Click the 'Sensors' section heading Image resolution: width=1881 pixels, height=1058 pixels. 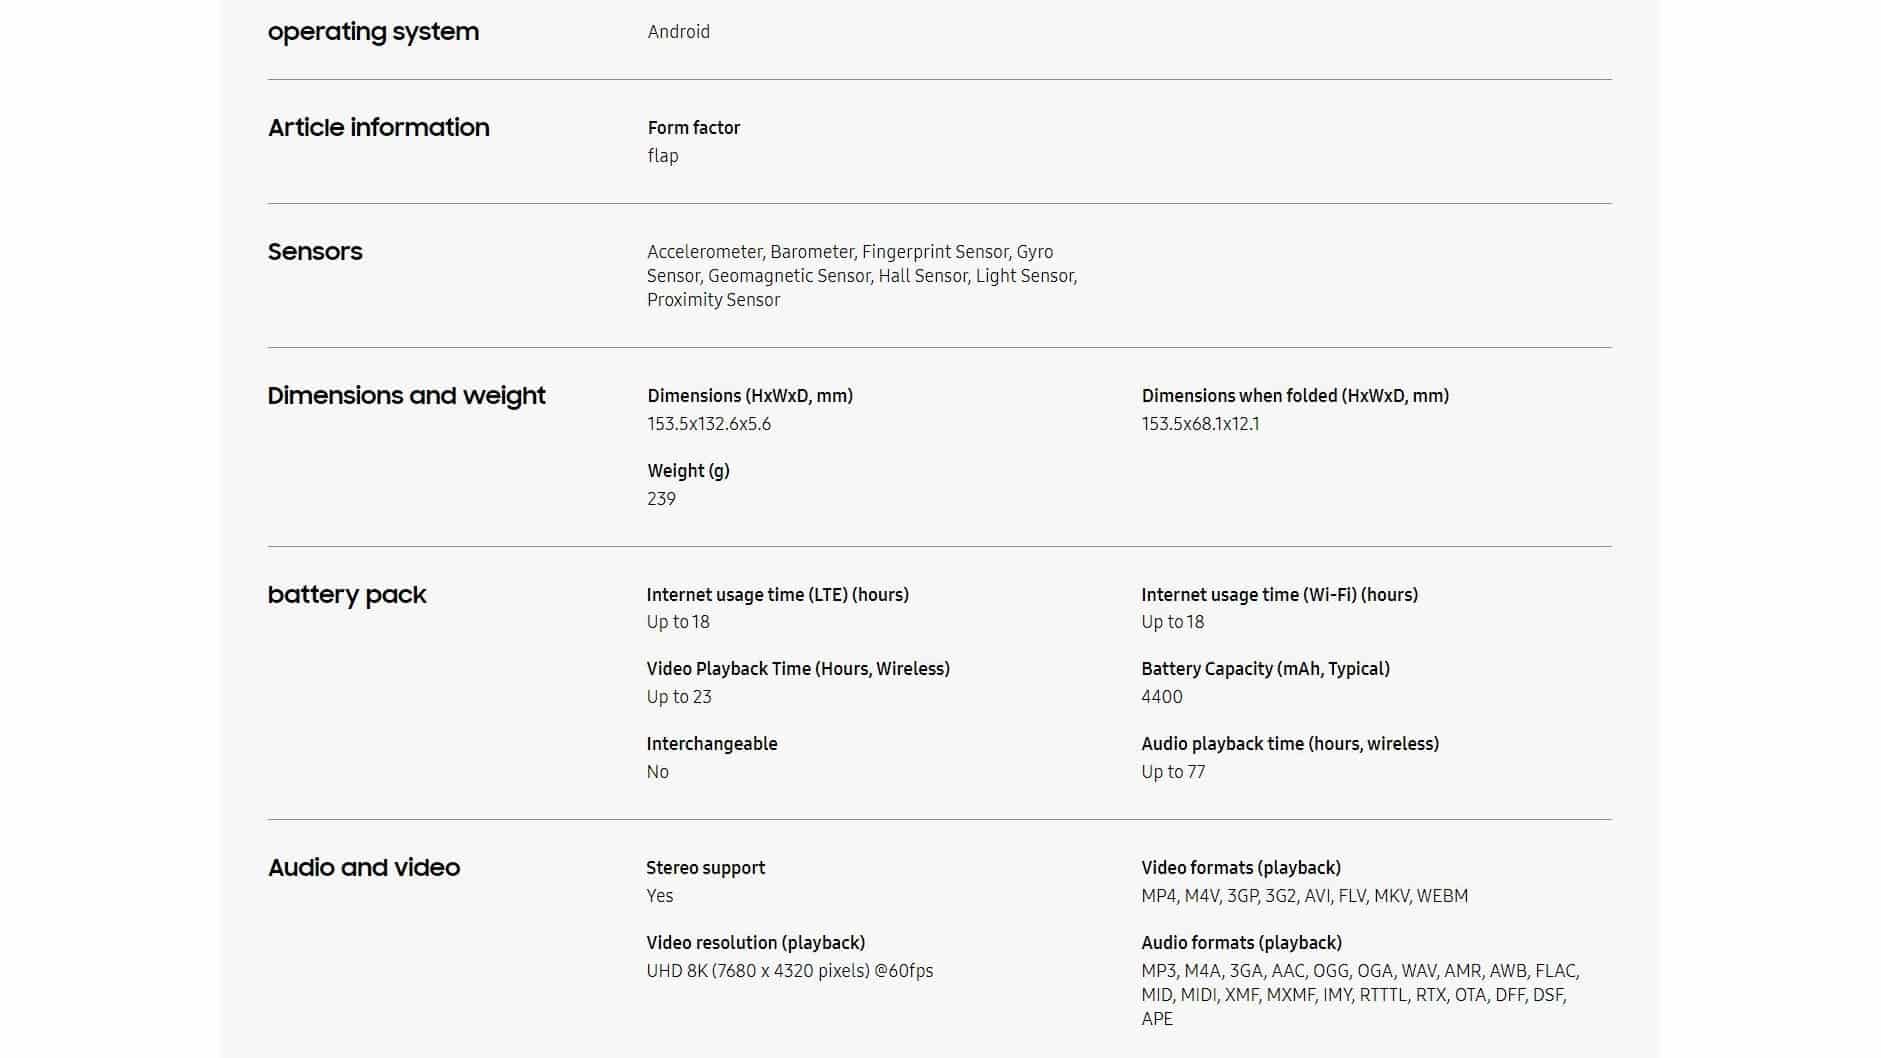click(x=315, y=252)
